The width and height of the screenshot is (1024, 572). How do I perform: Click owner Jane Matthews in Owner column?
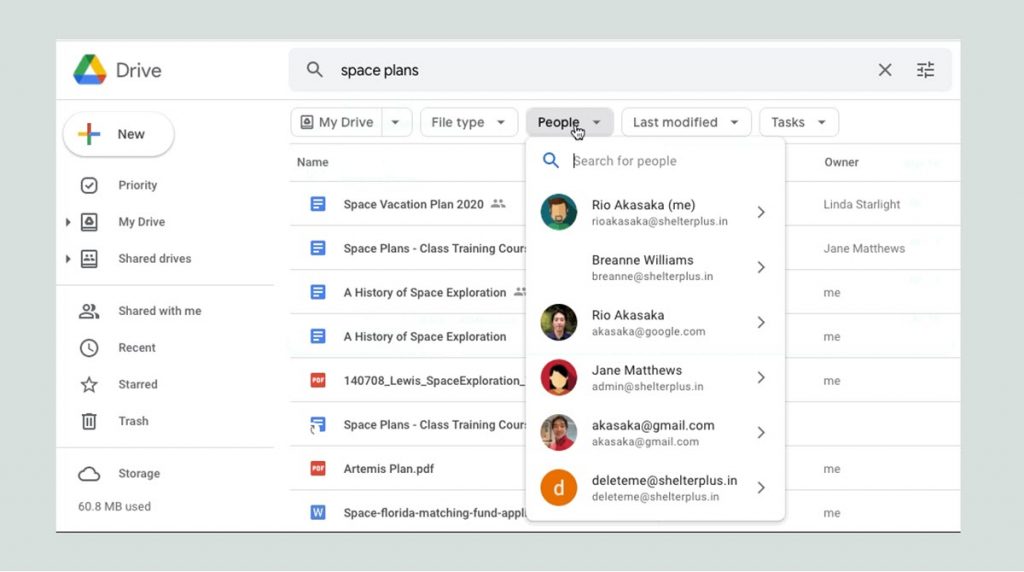point(864,249)
